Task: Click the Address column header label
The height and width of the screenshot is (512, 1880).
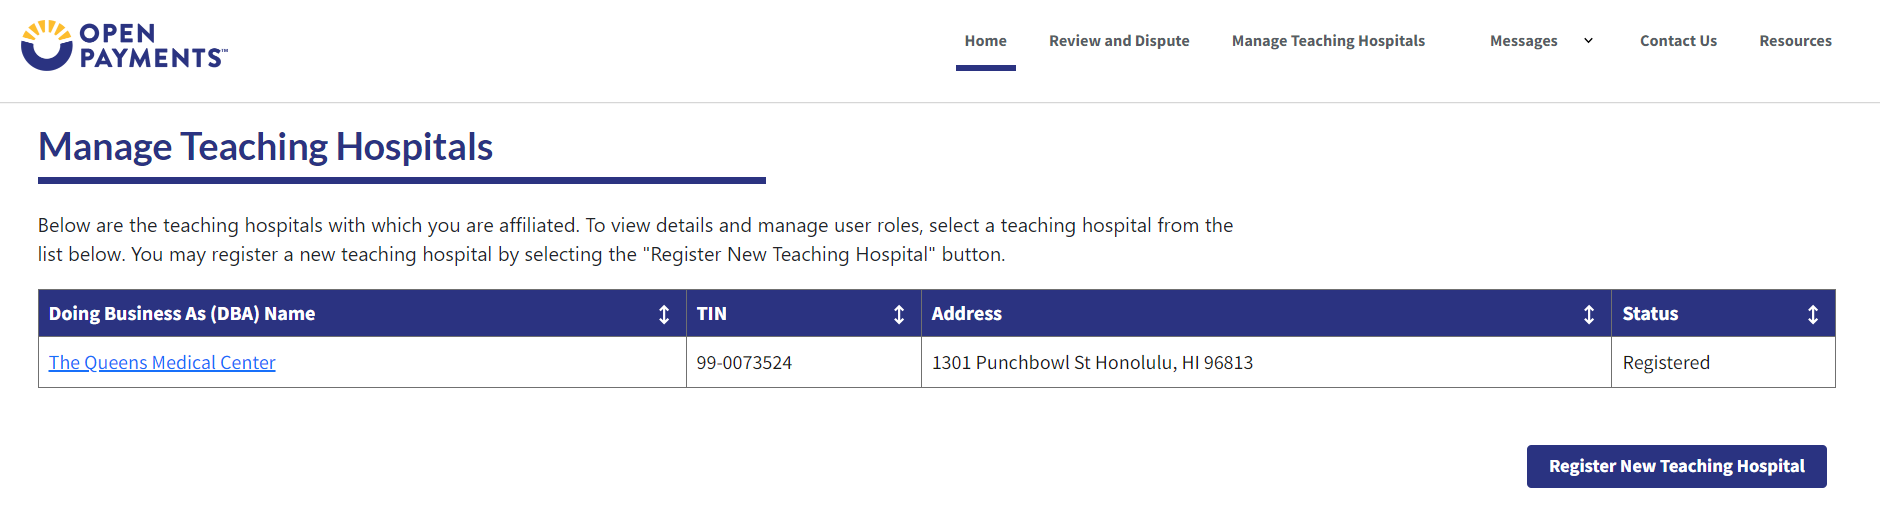Action: [966, 314]
